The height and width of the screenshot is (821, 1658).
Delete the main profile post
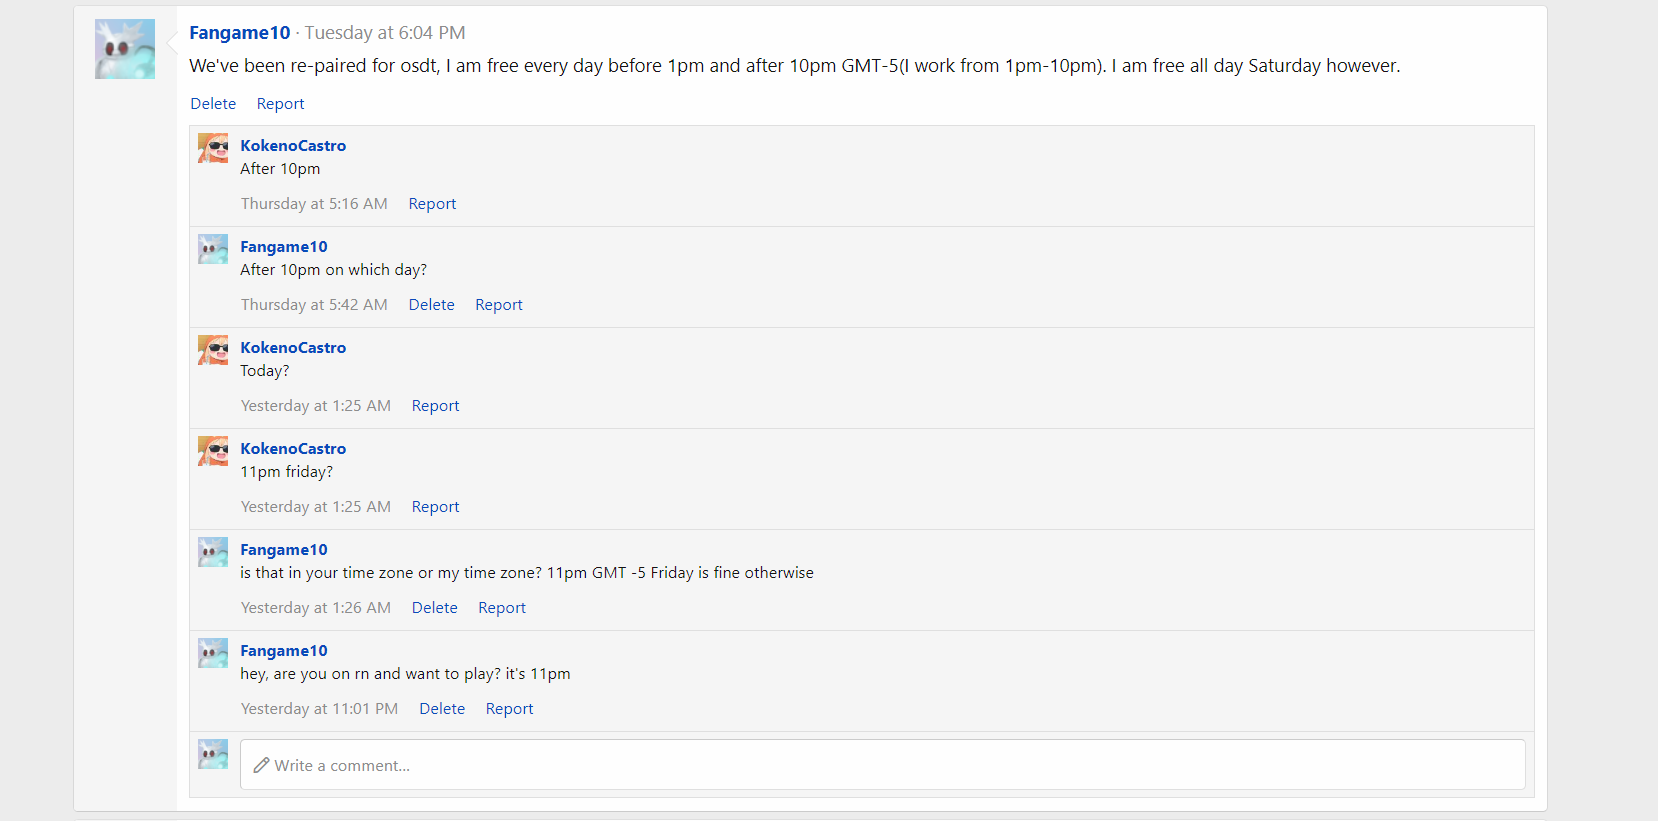213,104
